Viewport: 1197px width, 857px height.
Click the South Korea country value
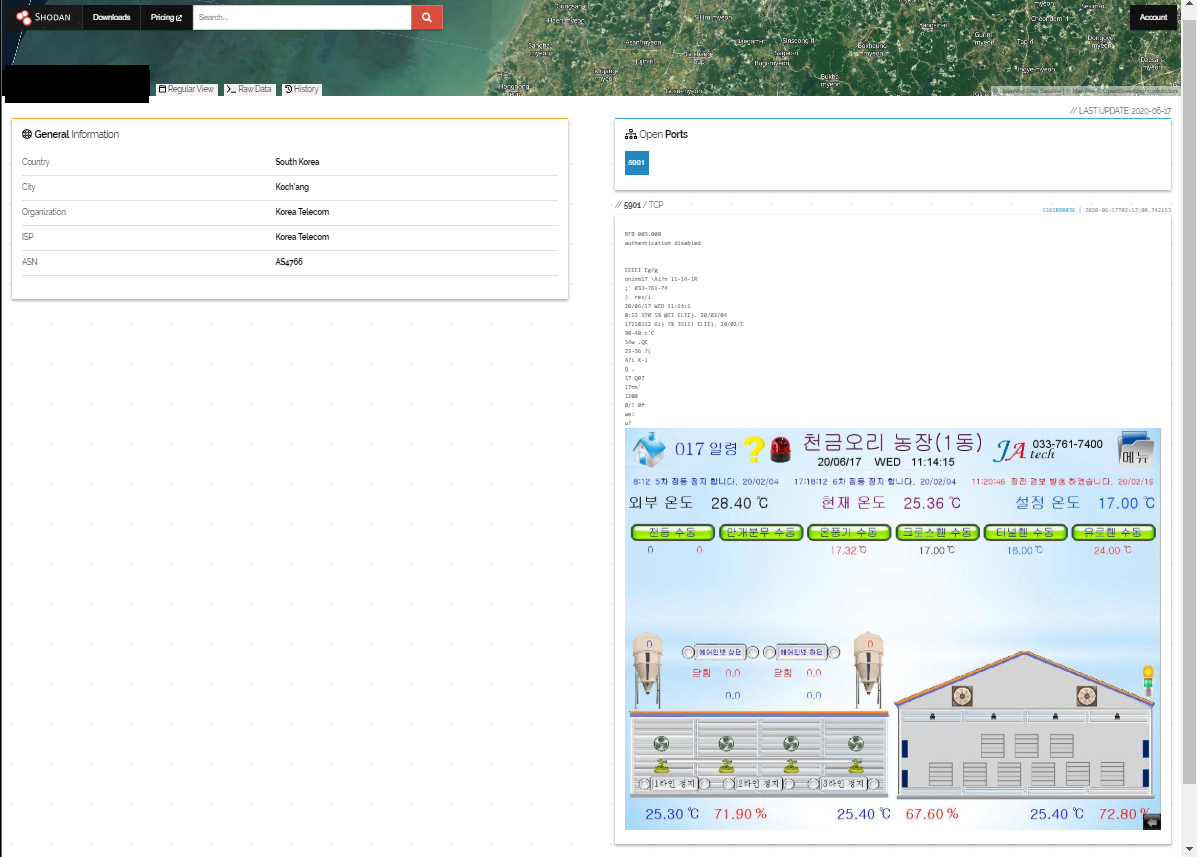click(x=298, y=162)
